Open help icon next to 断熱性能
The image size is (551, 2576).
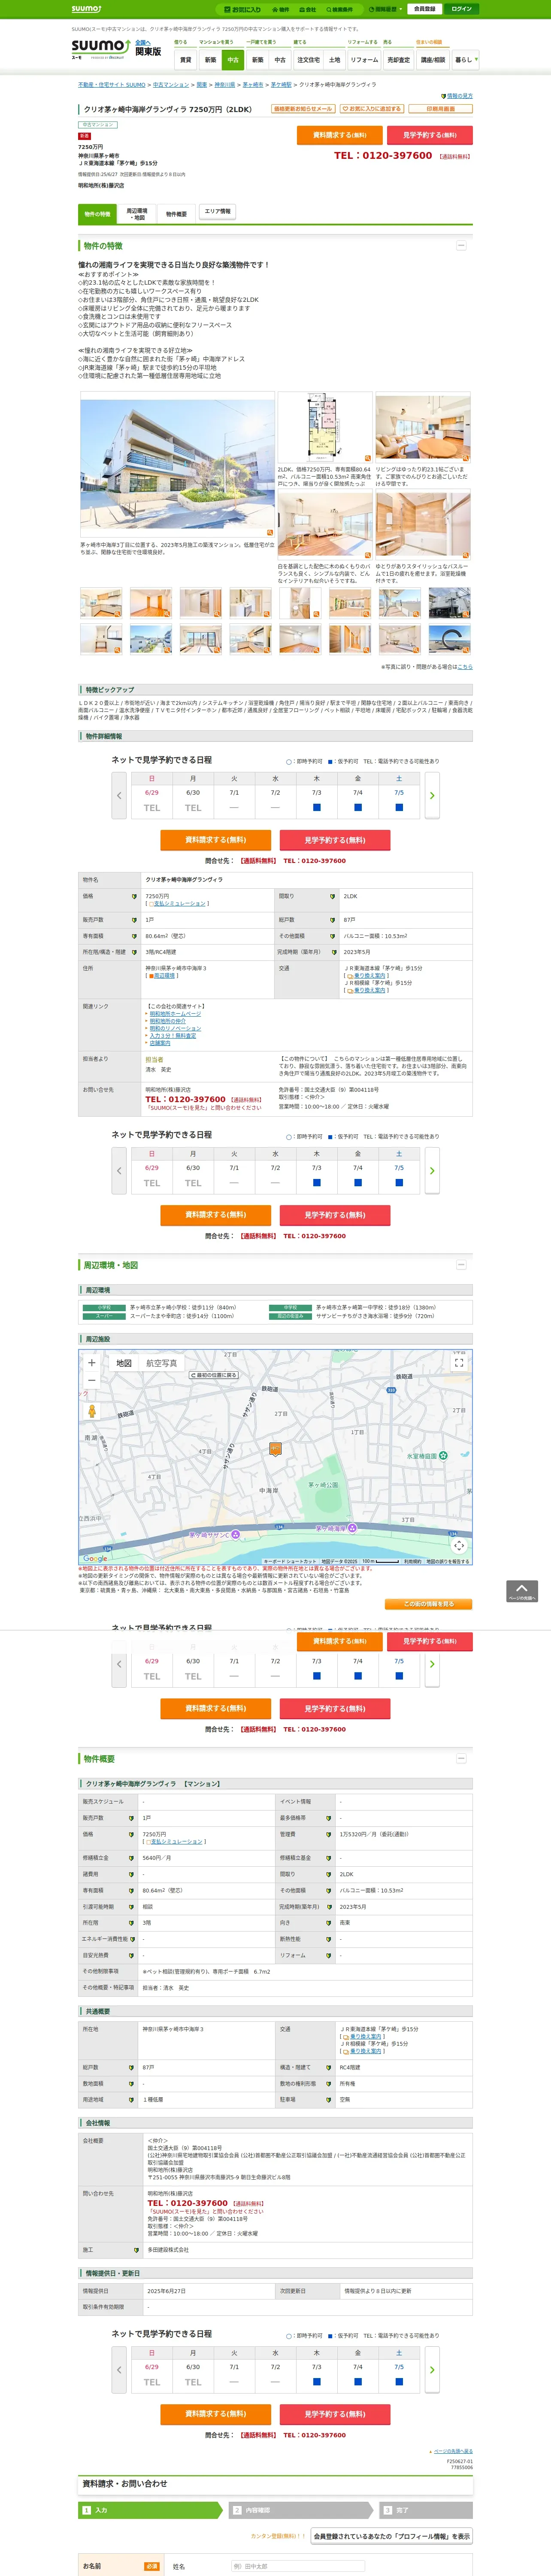329,1939
